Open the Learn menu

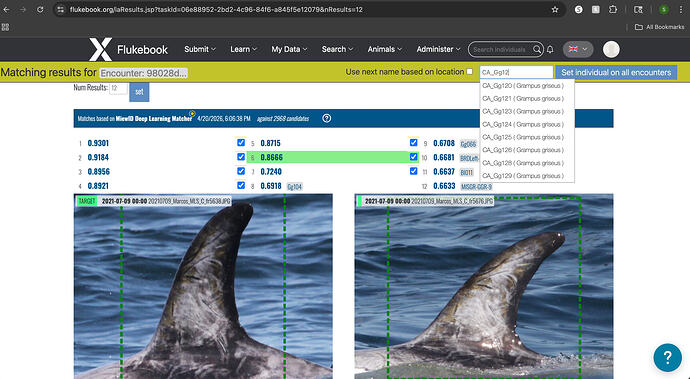[243, 49]
